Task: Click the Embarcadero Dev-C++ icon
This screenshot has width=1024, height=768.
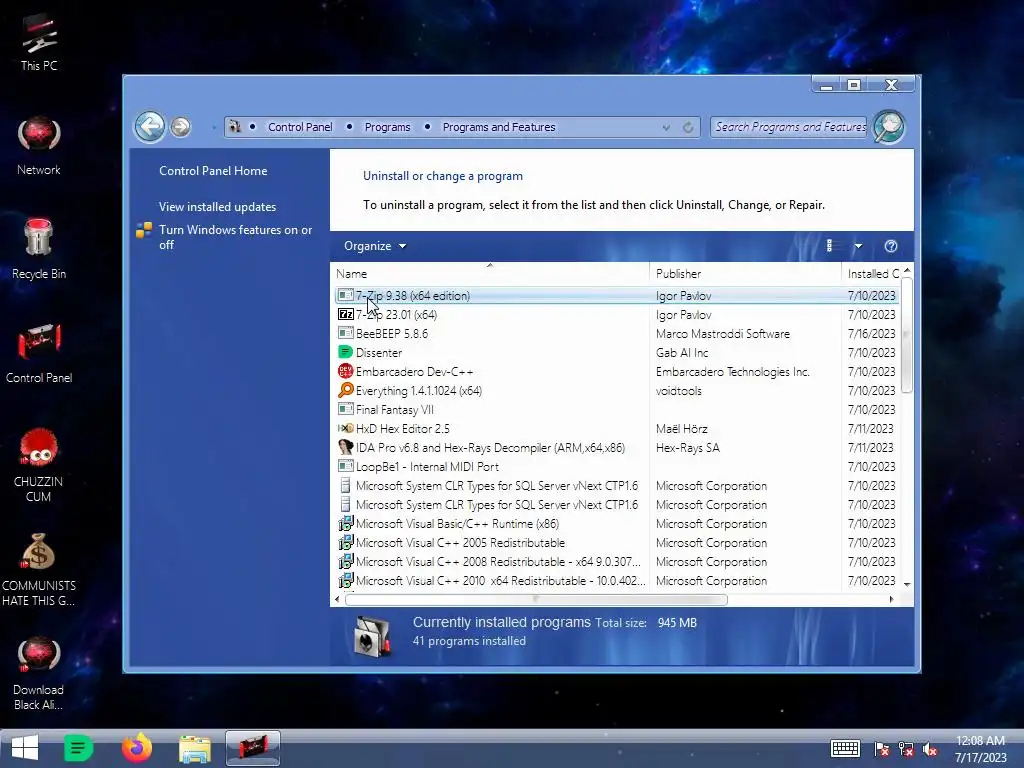Action: coord(345,371)
